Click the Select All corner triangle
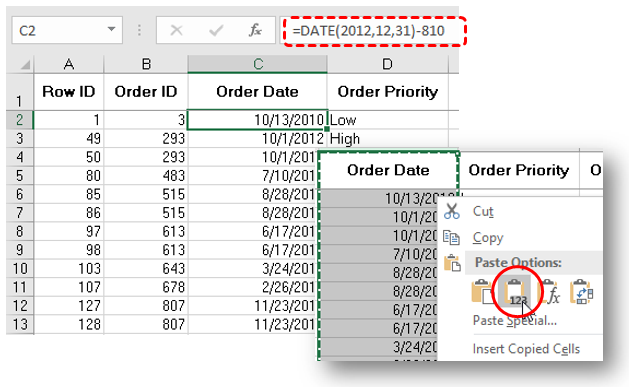The image size is (629, 387). coord(25,65)
